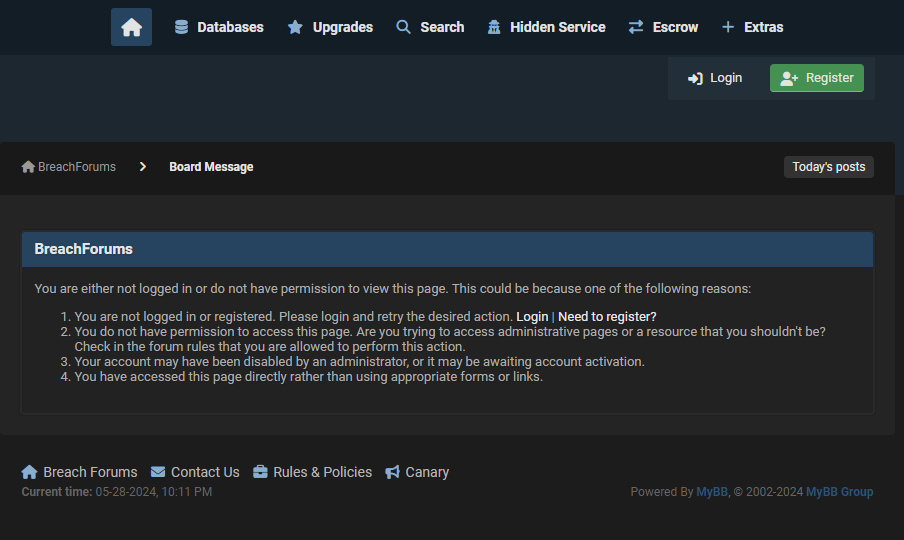Open the MyBB Group footer link
This screenshot has height=540, width=904.
pos(839,492)
